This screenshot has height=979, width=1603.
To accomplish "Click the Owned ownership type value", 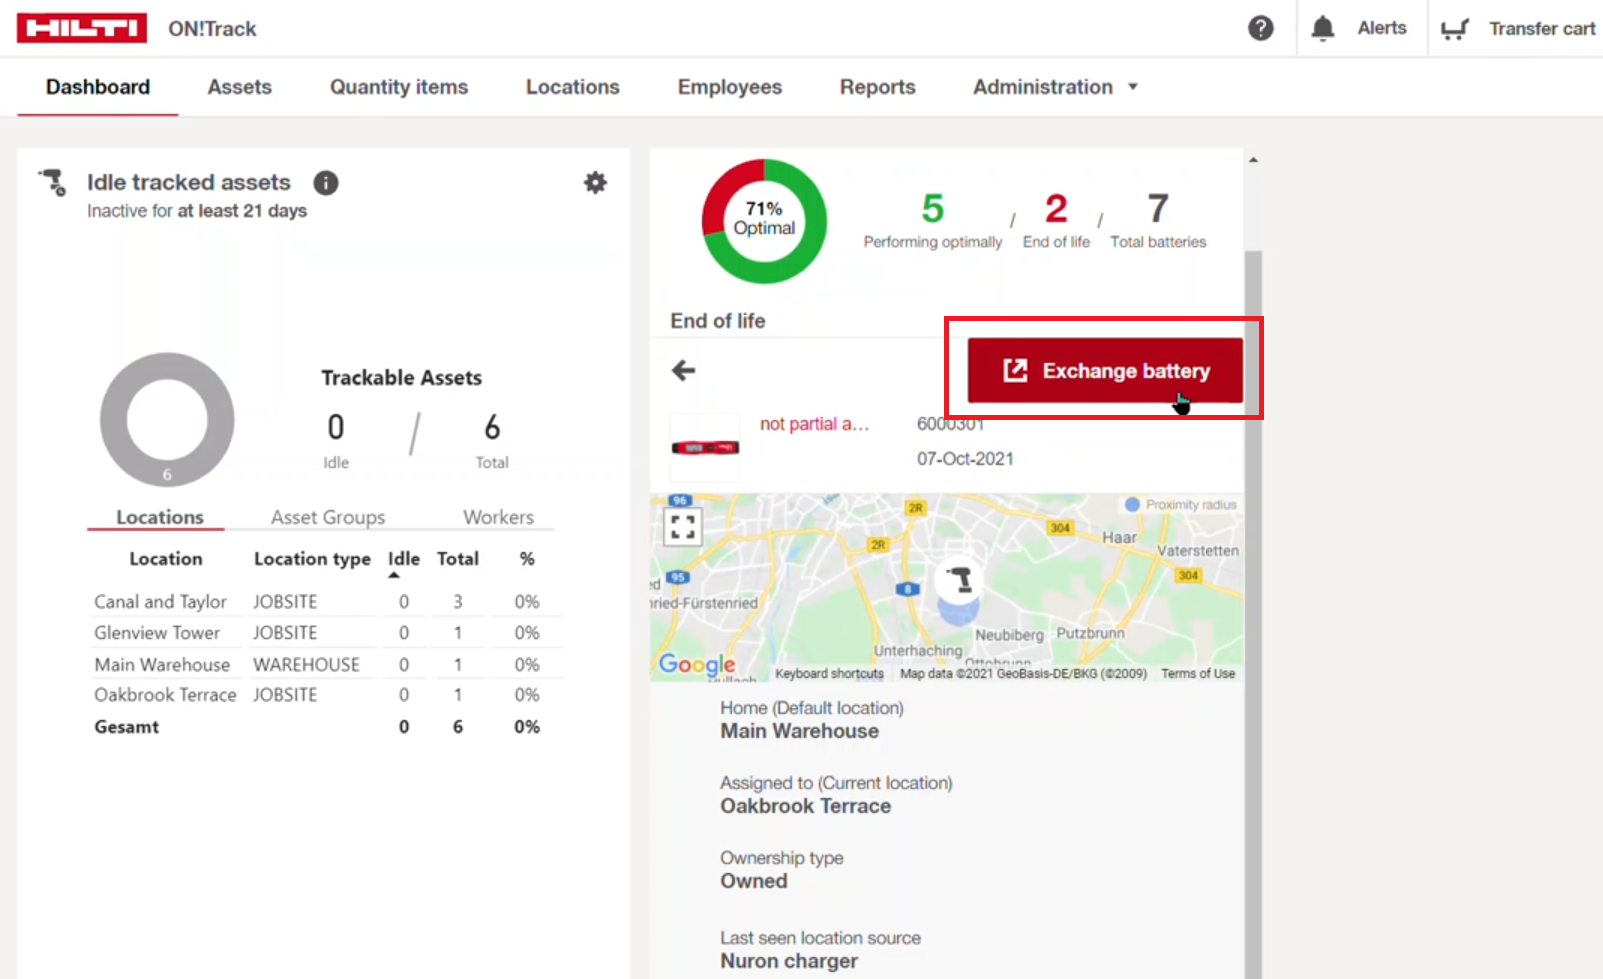I will pyautogui.click(x=754, y=881).
